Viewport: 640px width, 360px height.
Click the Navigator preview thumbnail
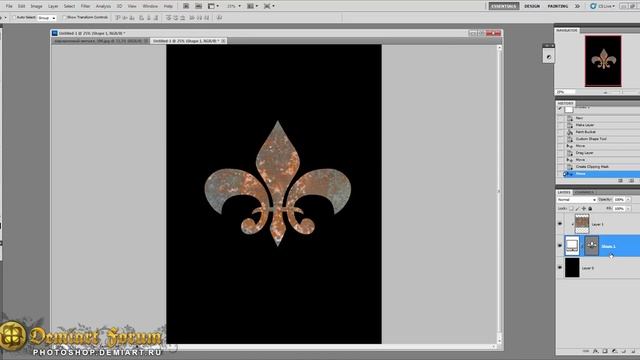click(x=603, y=61)
